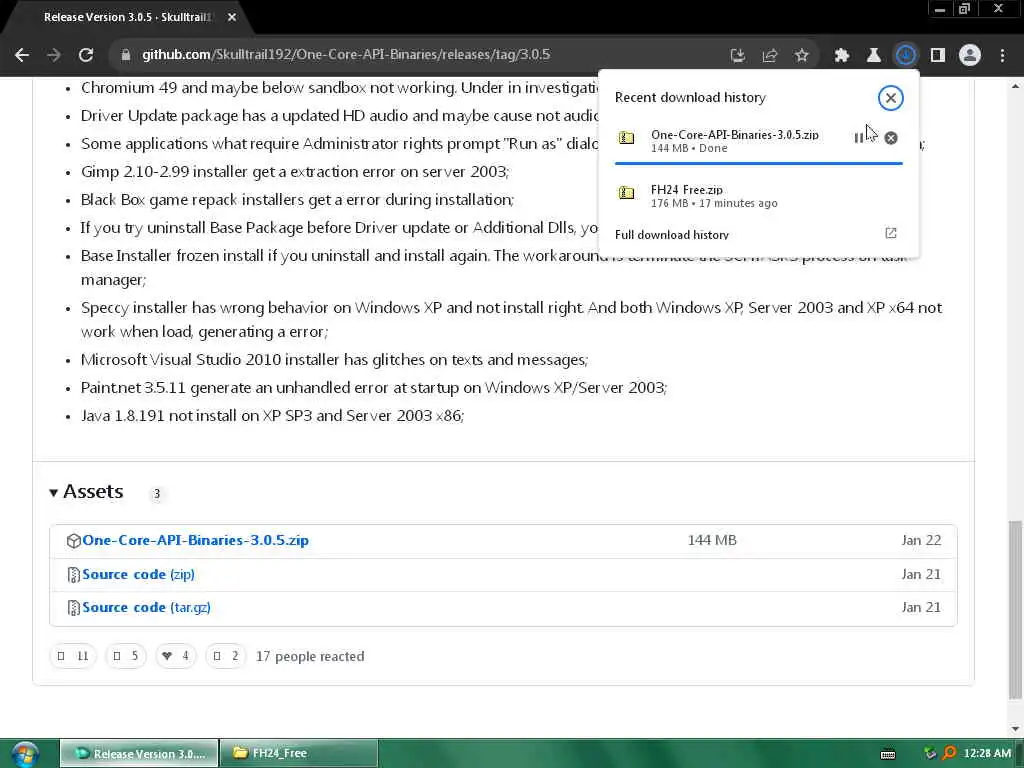Click the file icon beside Source code (zip)

73,575
